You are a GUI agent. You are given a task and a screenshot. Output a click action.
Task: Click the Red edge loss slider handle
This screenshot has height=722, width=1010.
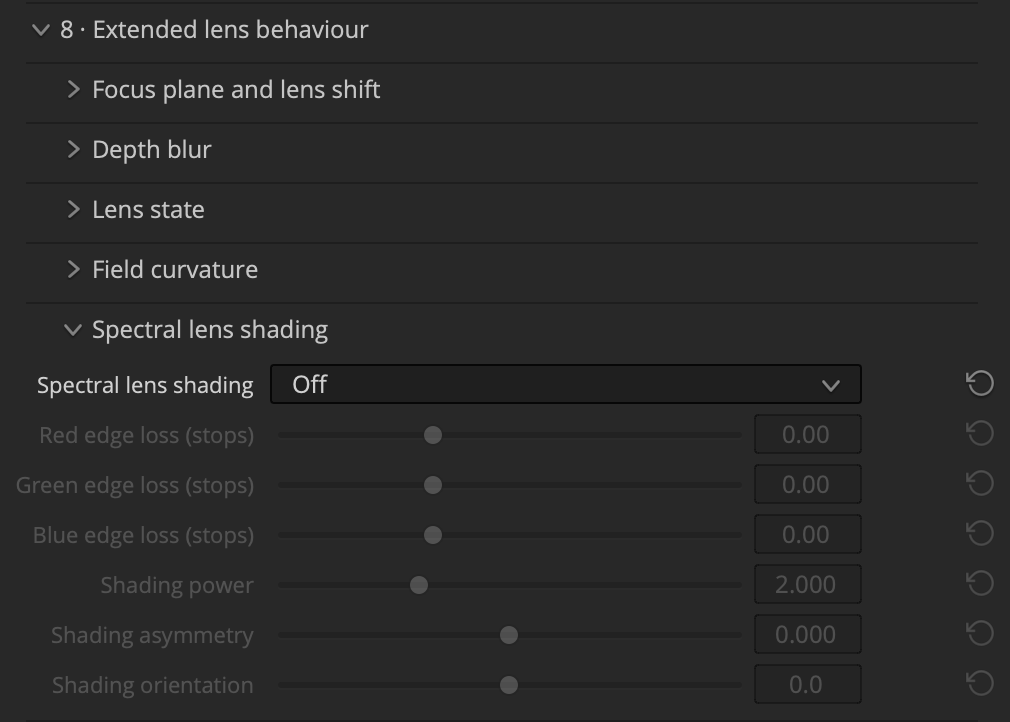point(433,435)
